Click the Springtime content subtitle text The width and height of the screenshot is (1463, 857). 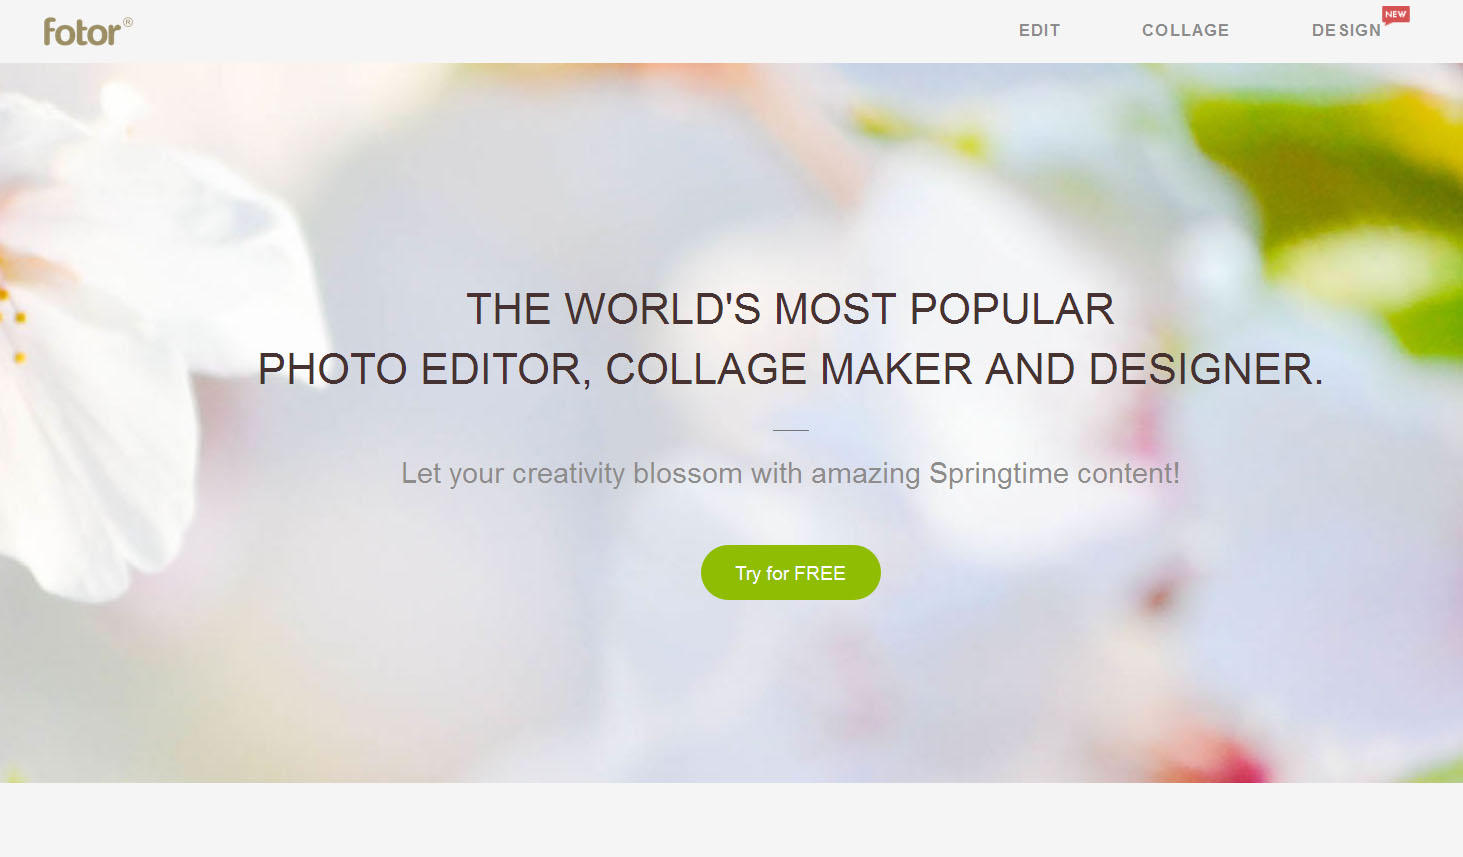(790, 473)
